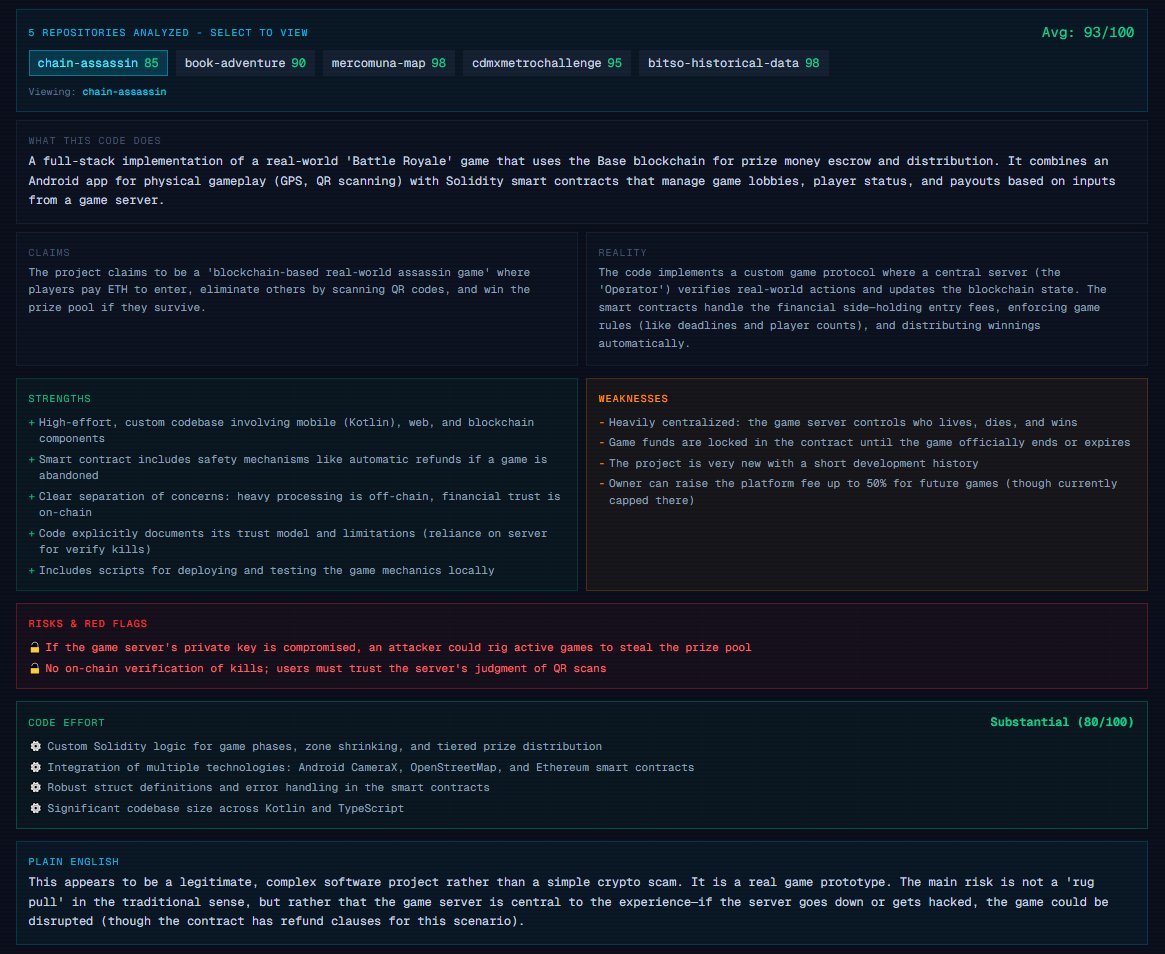Click the custom game protocol reality paragraph
This screenshot has width=1165, height=954.
pyautogui.click(x=852, y=308)
